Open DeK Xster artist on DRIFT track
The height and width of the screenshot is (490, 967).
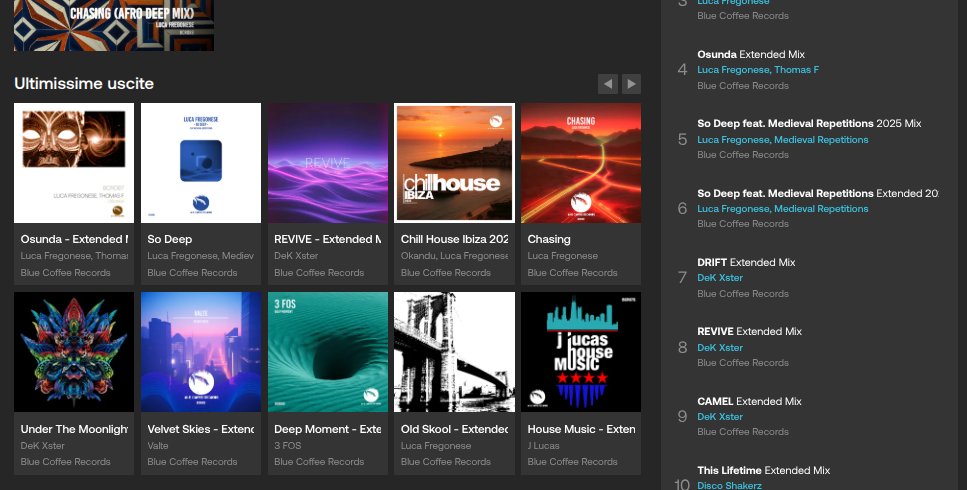[x=720, y=278]
